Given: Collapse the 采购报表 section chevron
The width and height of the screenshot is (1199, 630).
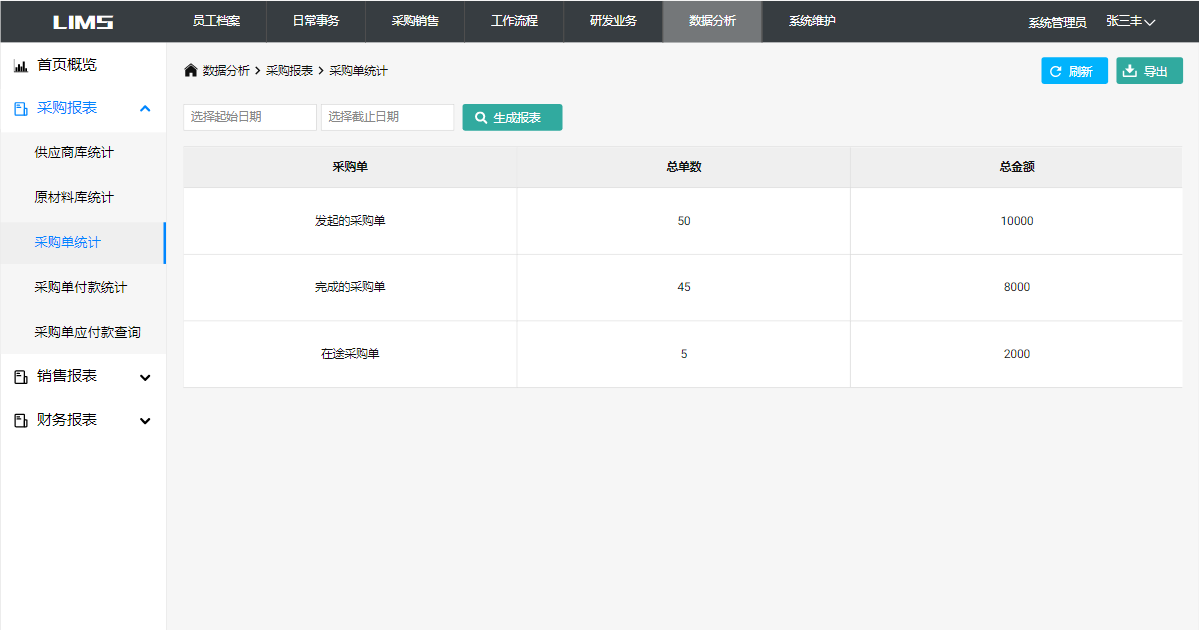Looking at the screenshot, I should [145, 109].
